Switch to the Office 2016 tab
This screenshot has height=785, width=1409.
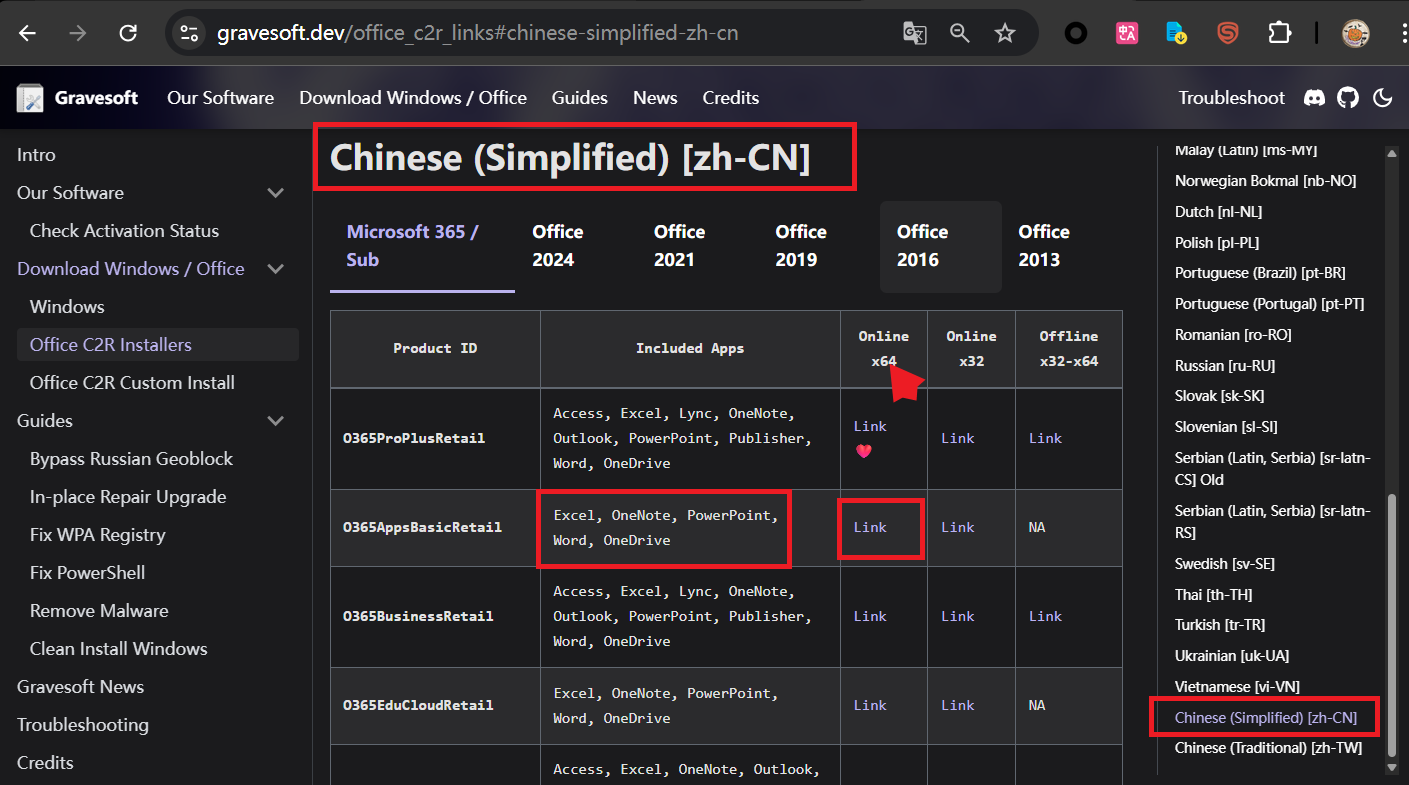coord(941,246)
